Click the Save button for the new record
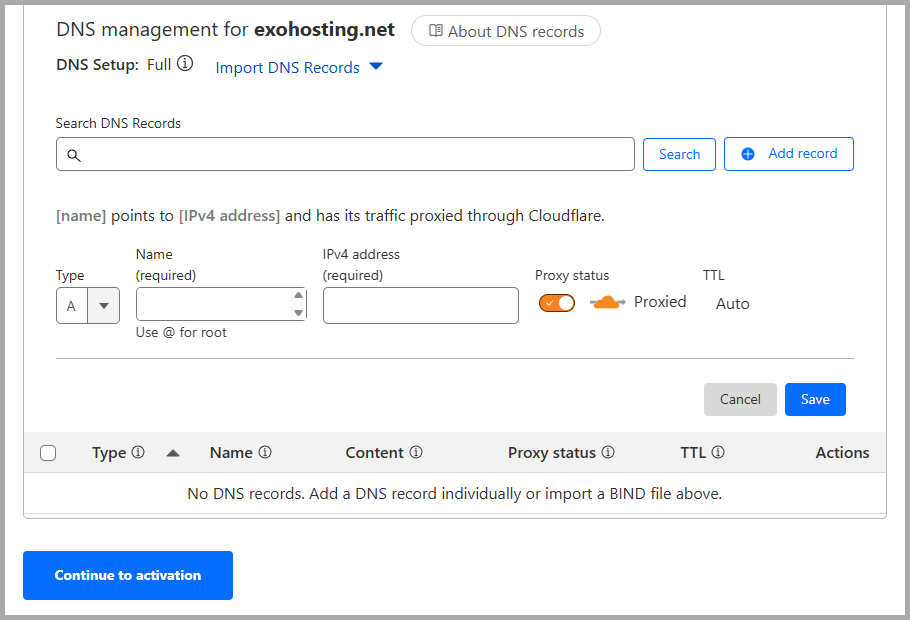This screenshot has height=620, width=910. (x=815, y=399)
